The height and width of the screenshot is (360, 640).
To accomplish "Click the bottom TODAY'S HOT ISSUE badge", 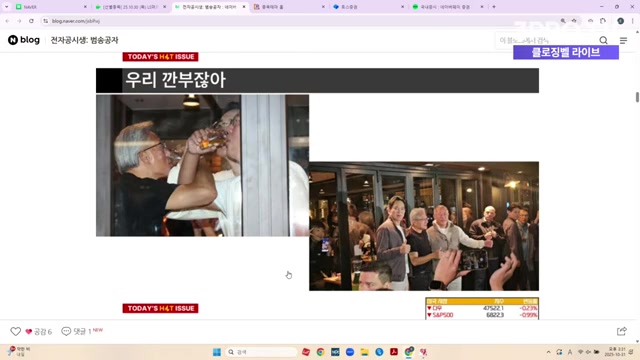I will tap(160, 309).
